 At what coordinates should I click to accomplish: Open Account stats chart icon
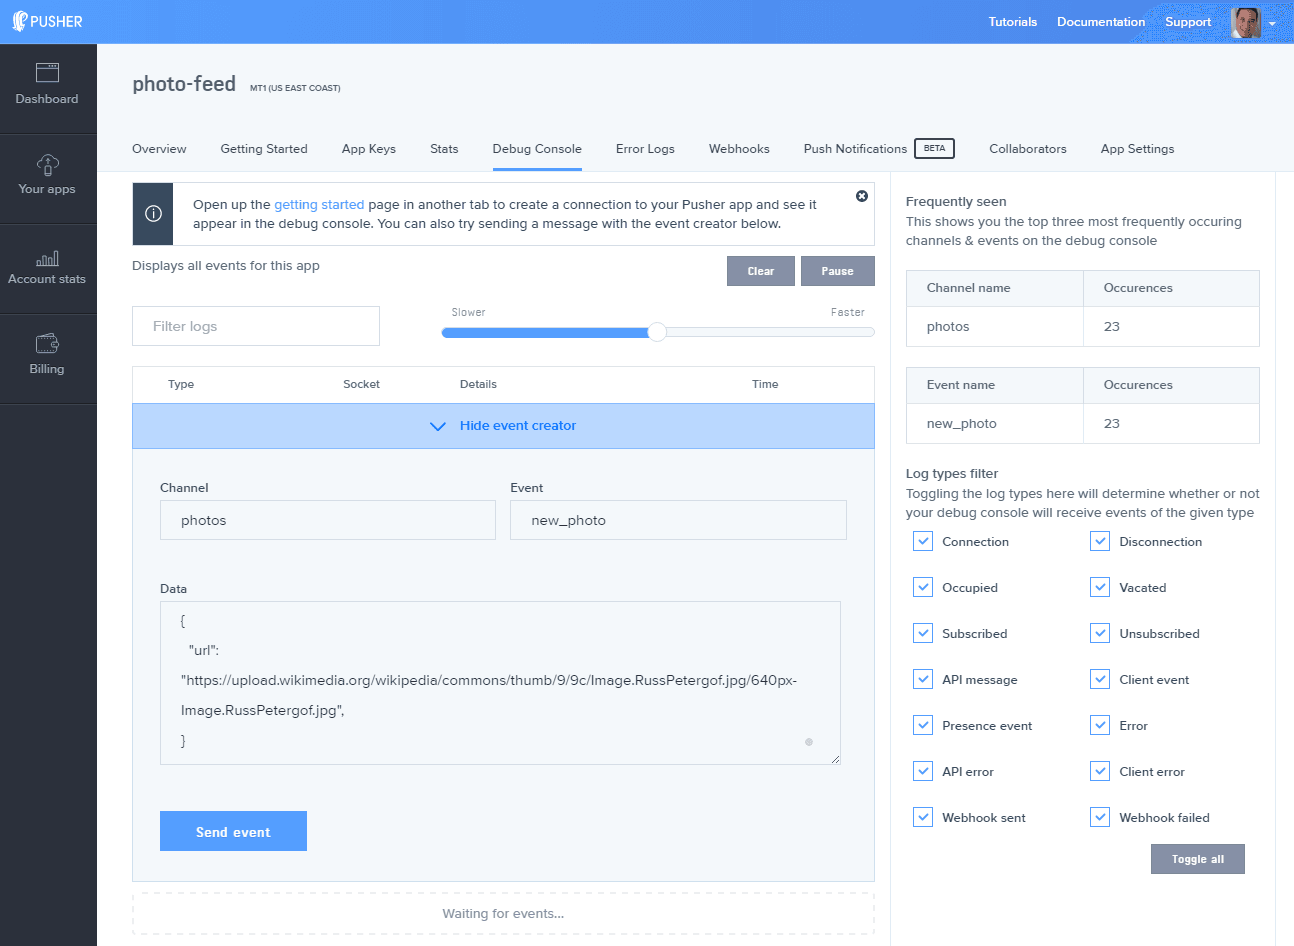pyautogui.click(x=47, y=258)
